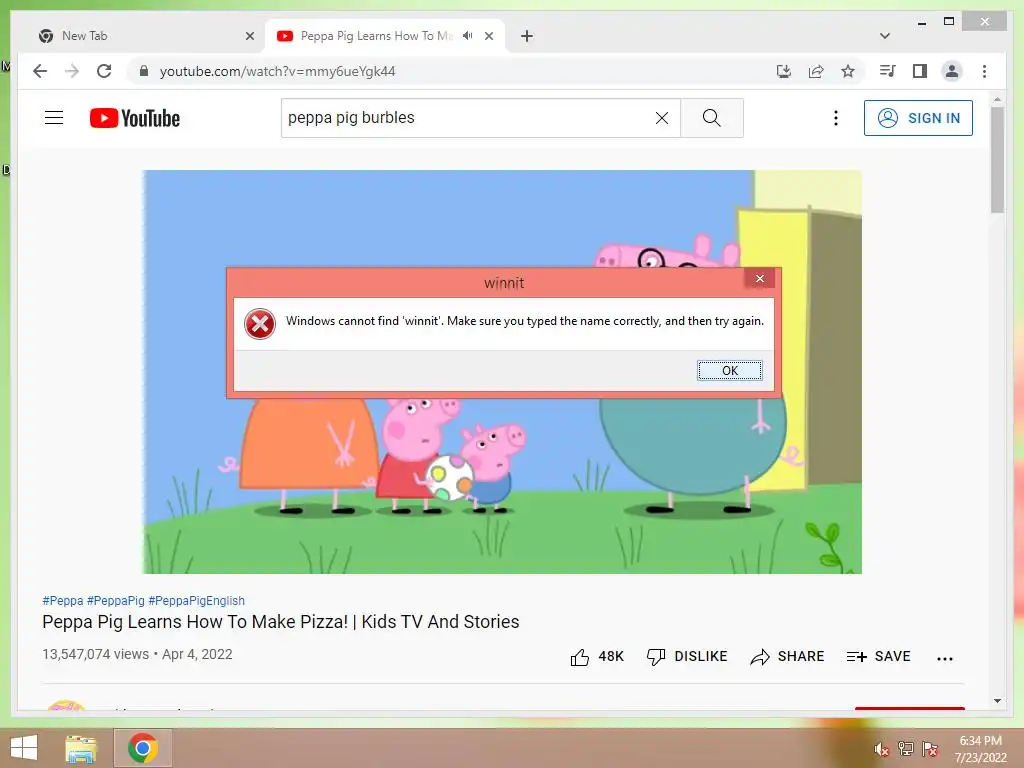
Task: Open YouTube settings three-dot menu
Action: pyautogui.click(x=835, y=118)
